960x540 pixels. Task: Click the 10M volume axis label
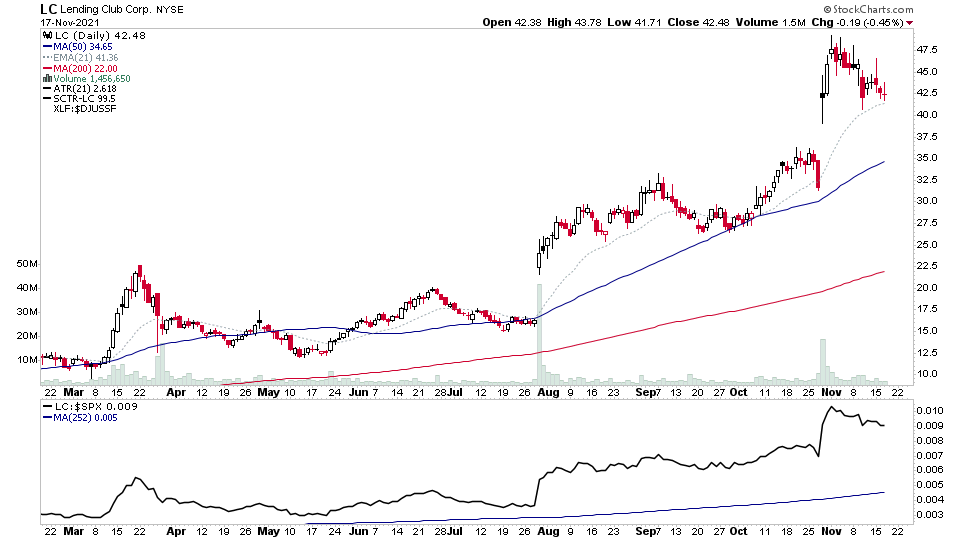(x=27, y=359)
